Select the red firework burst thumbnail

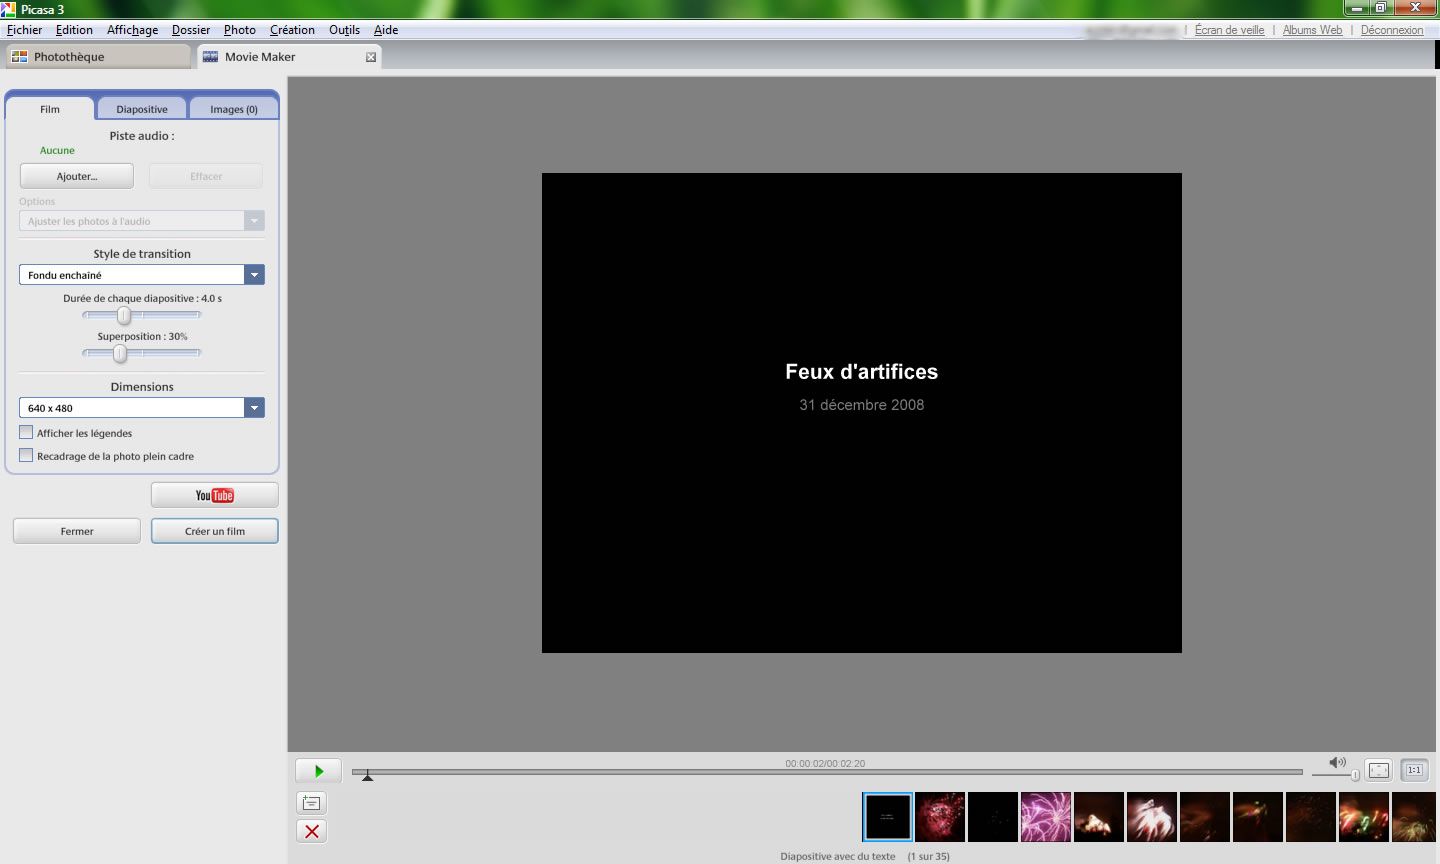tap(940, 817)
